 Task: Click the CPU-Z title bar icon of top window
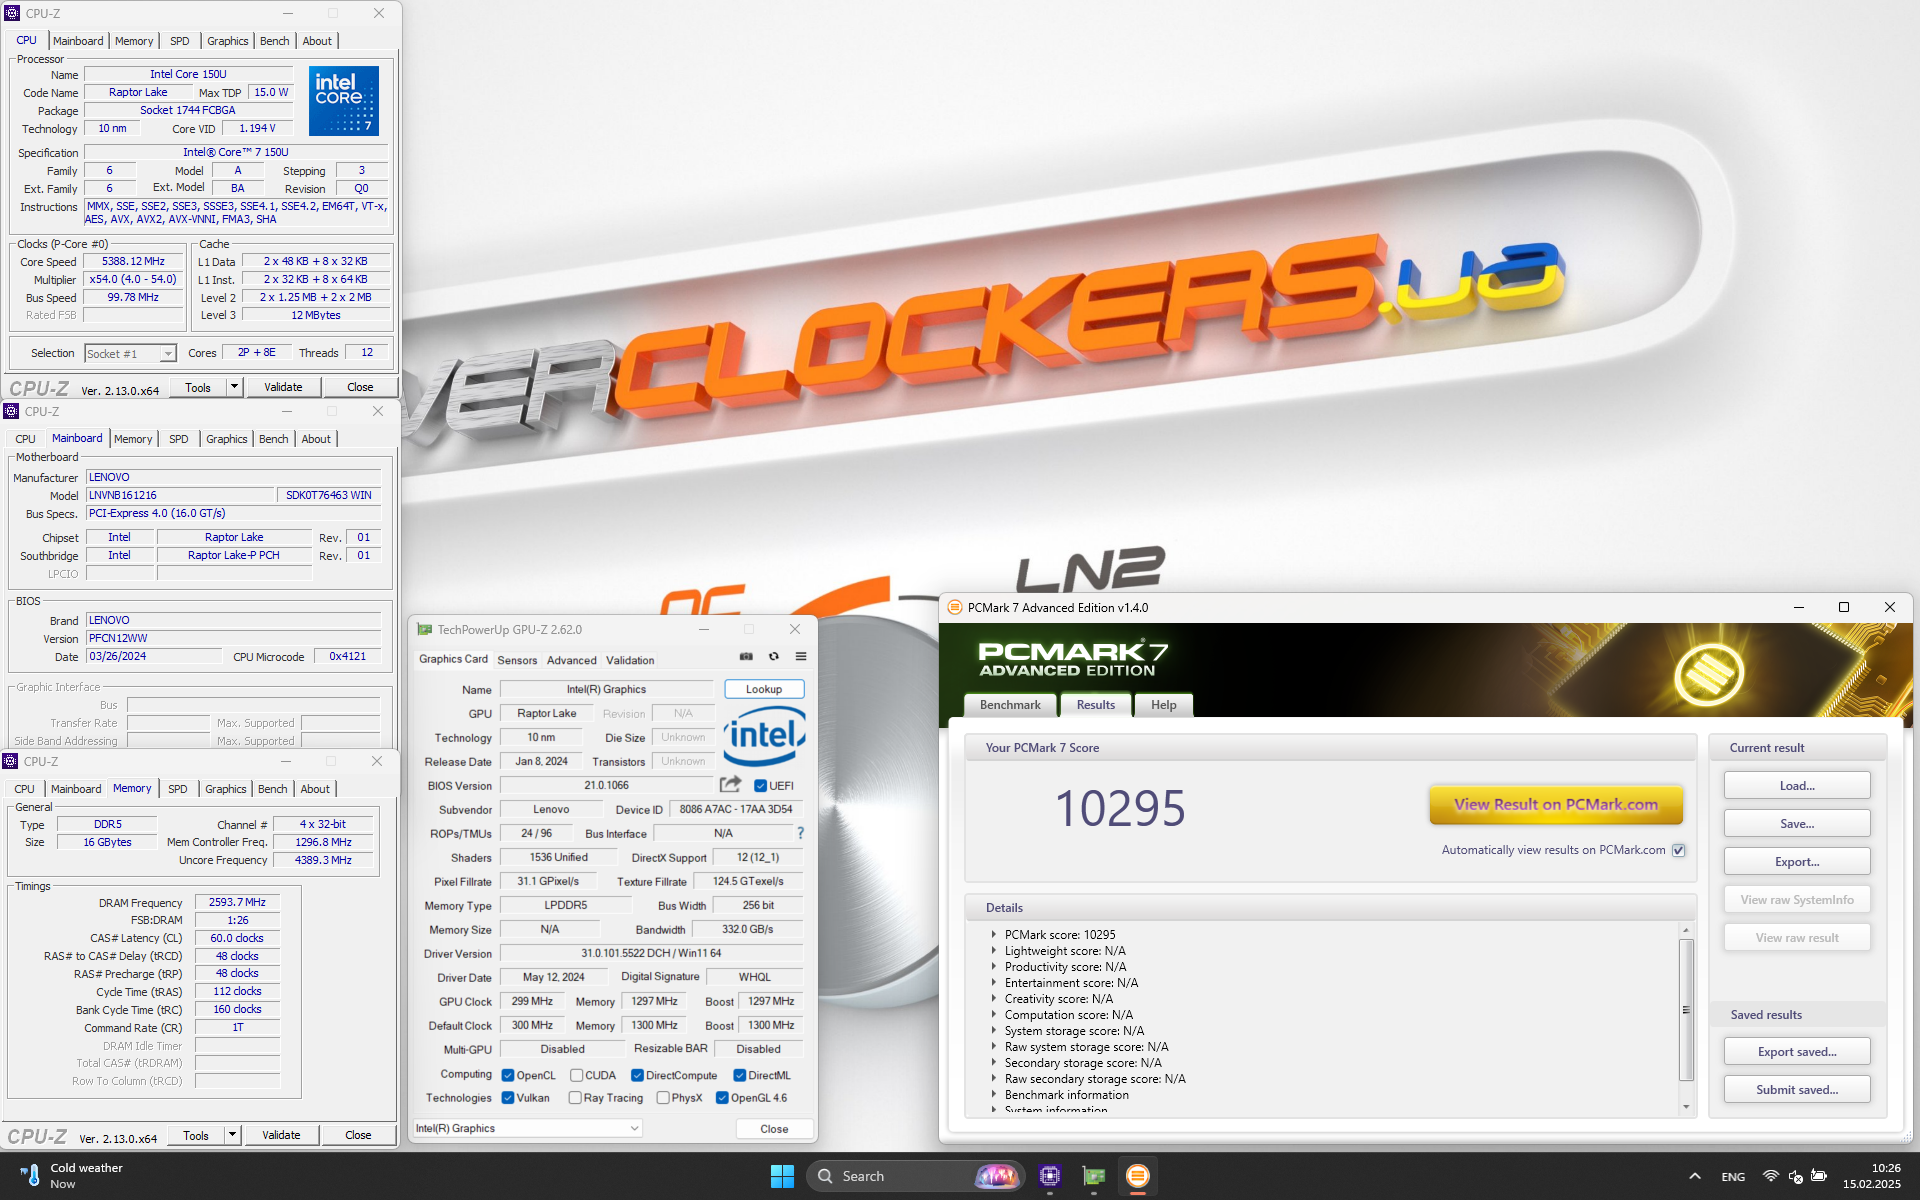[x=12, y=13]
